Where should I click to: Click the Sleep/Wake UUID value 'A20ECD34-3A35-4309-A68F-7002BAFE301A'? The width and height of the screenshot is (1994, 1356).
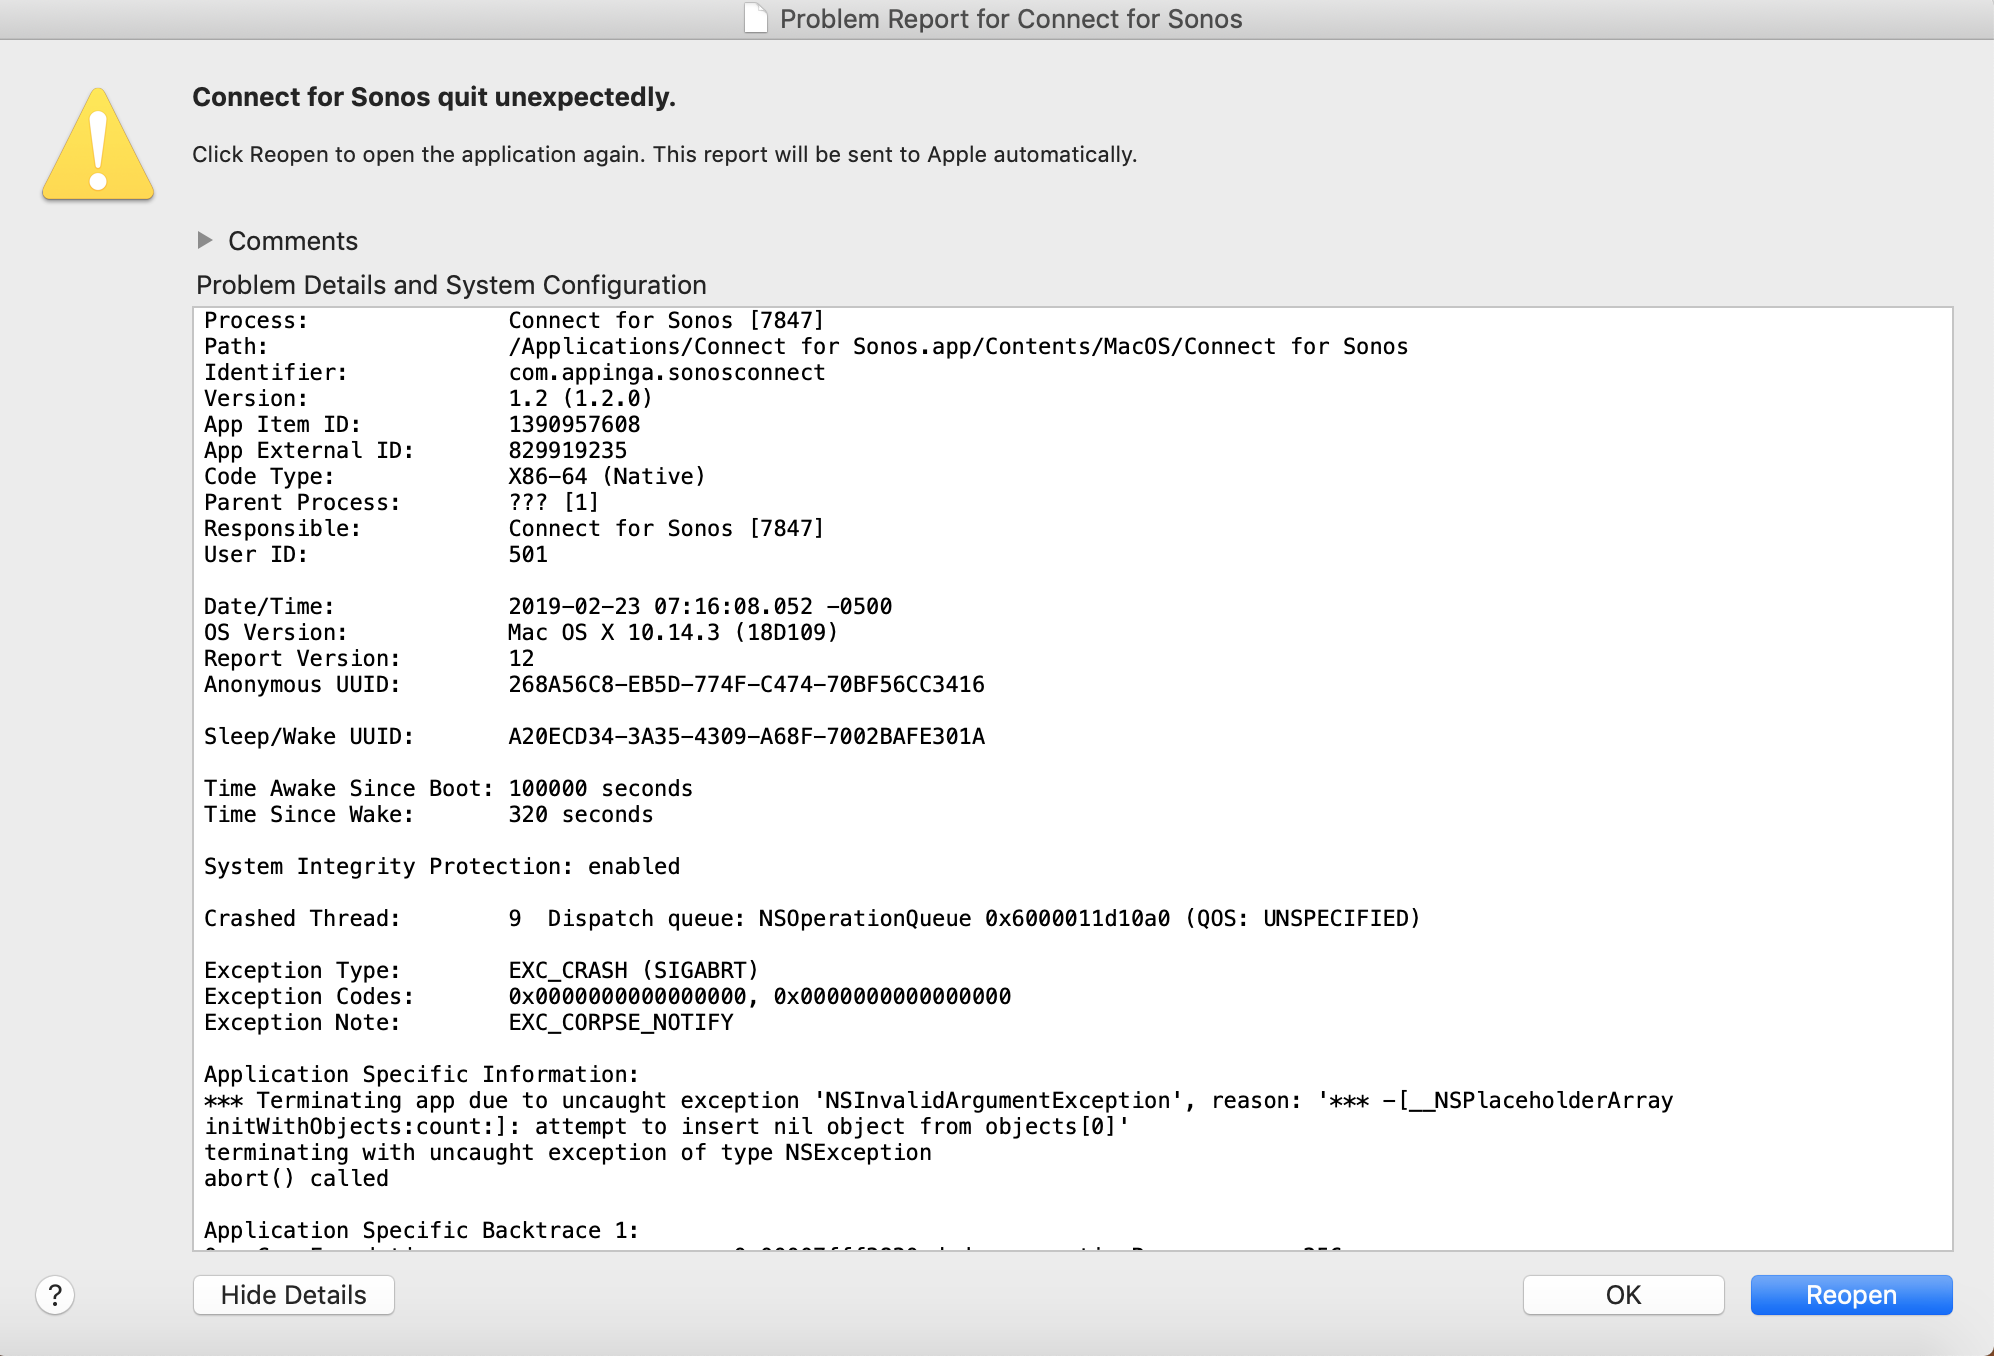pyautogui.click(x=746, y=736)
